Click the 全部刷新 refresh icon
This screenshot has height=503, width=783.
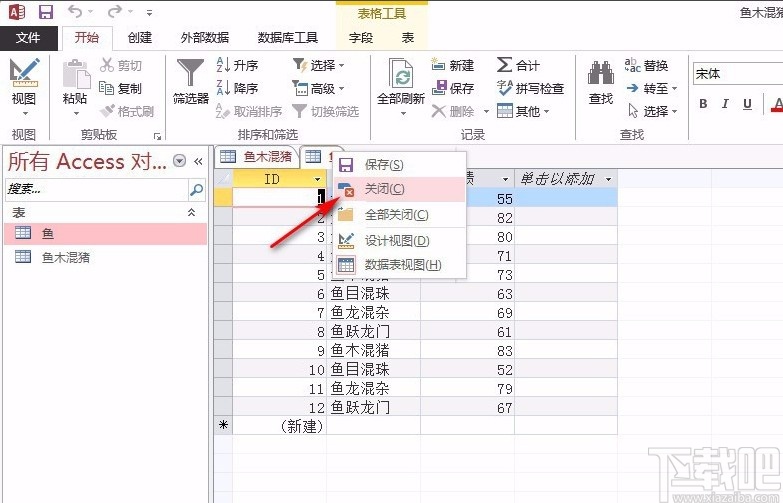point(401,74)
